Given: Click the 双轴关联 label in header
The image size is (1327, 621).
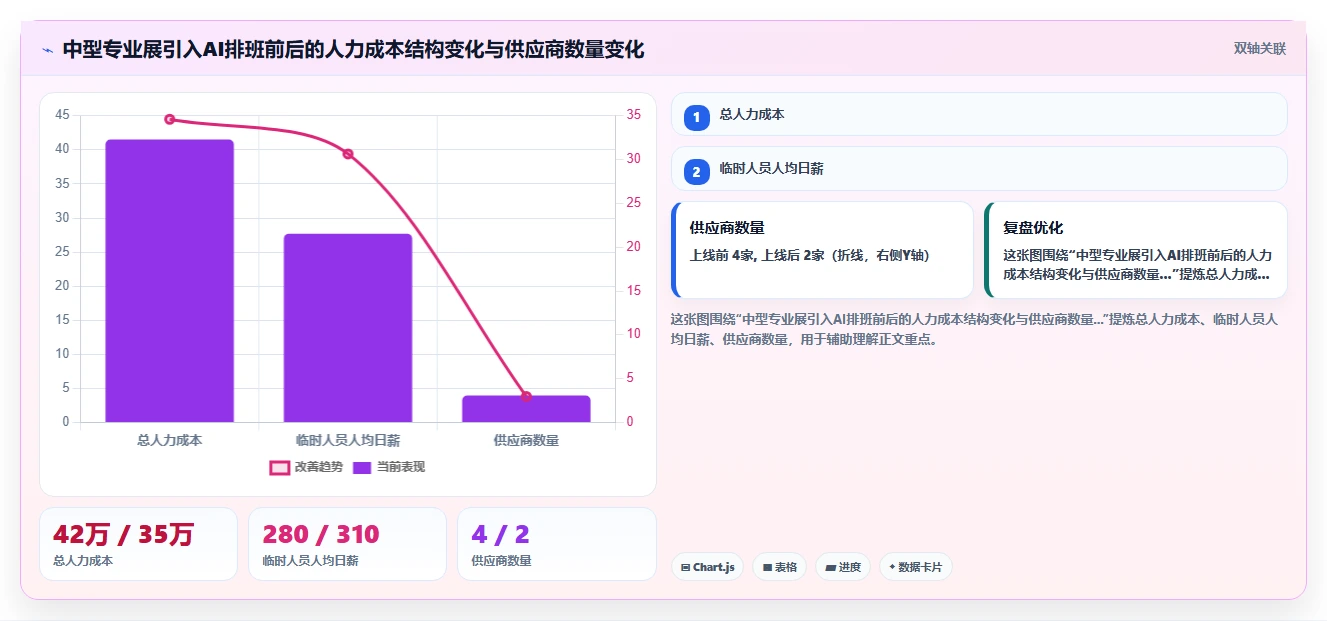Looking at the screenshot, I should tap(1259, 49).
